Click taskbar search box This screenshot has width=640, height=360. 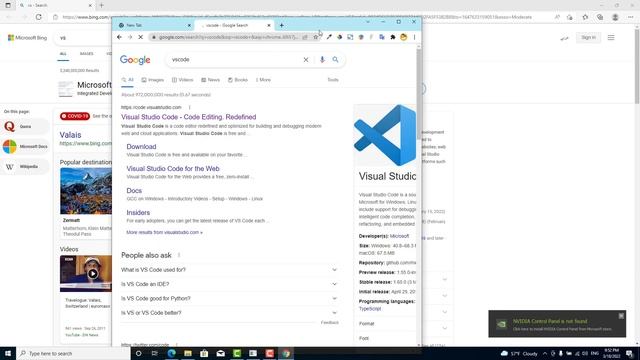pyautogui.click(x=73, y=353)
